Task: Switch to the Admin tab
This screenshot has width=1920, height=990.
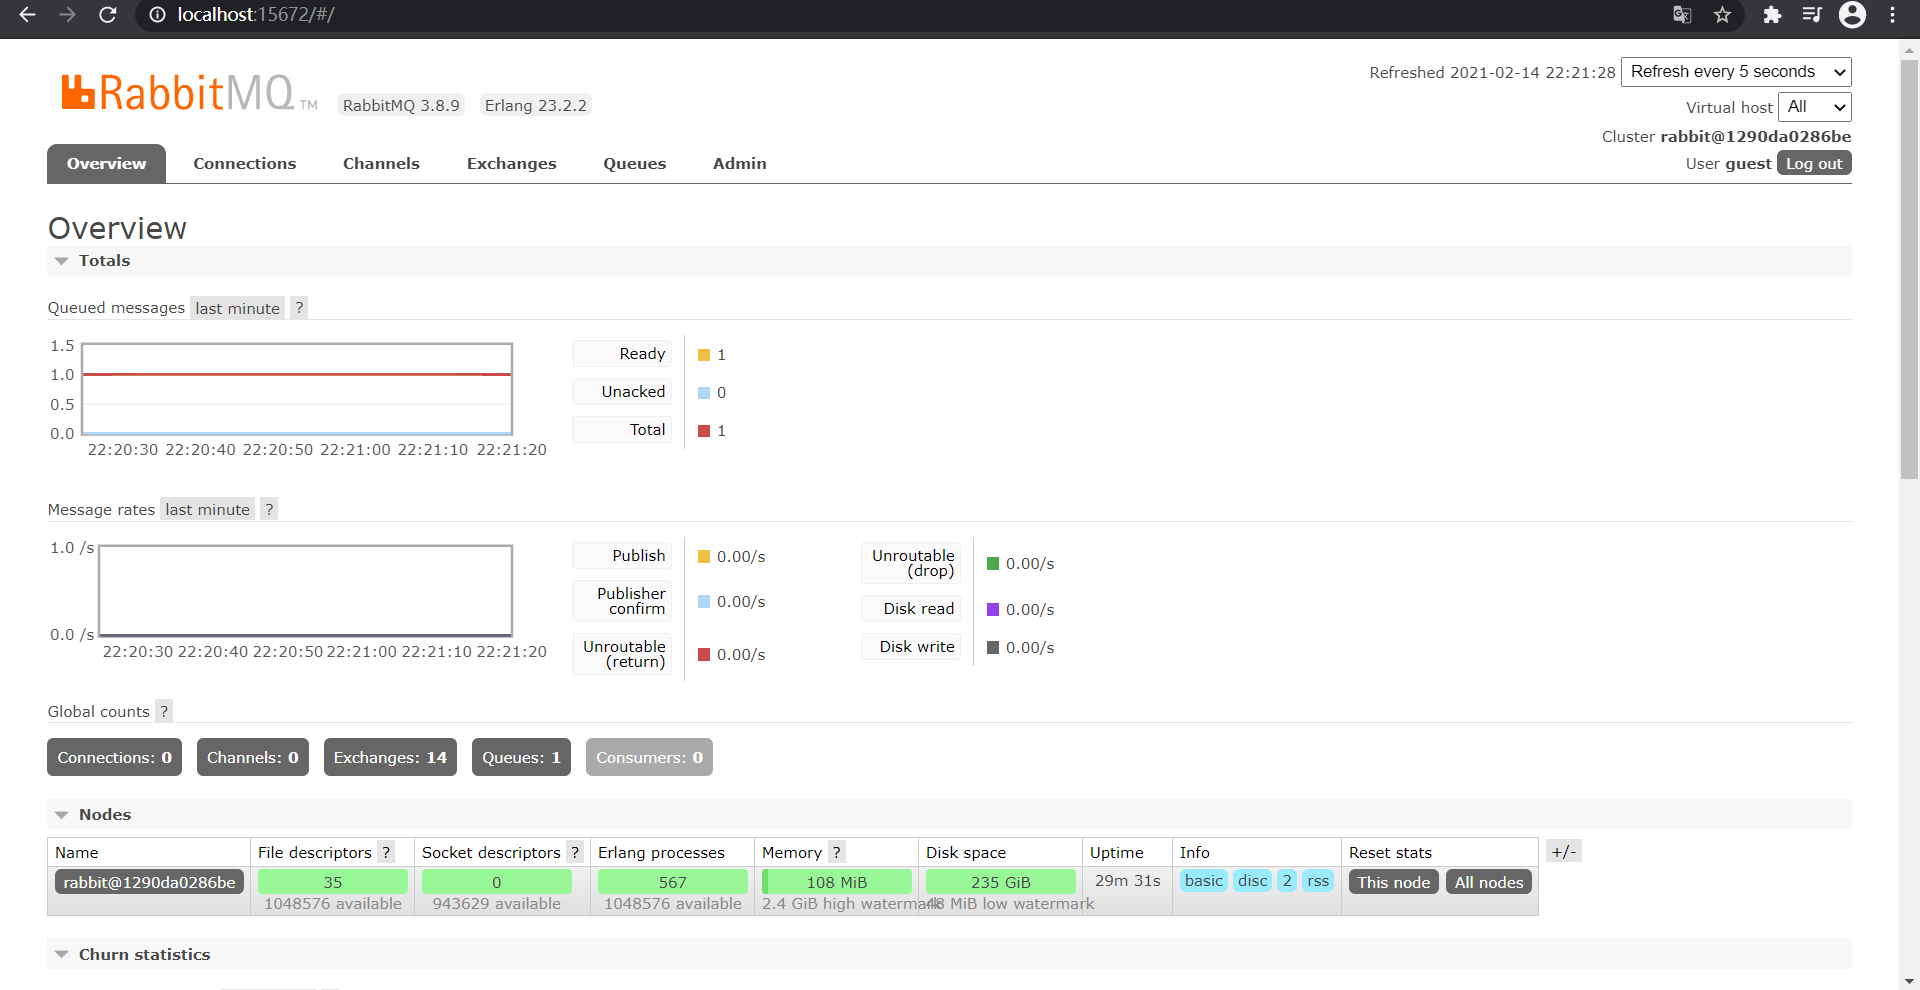Action: point(739,164)
